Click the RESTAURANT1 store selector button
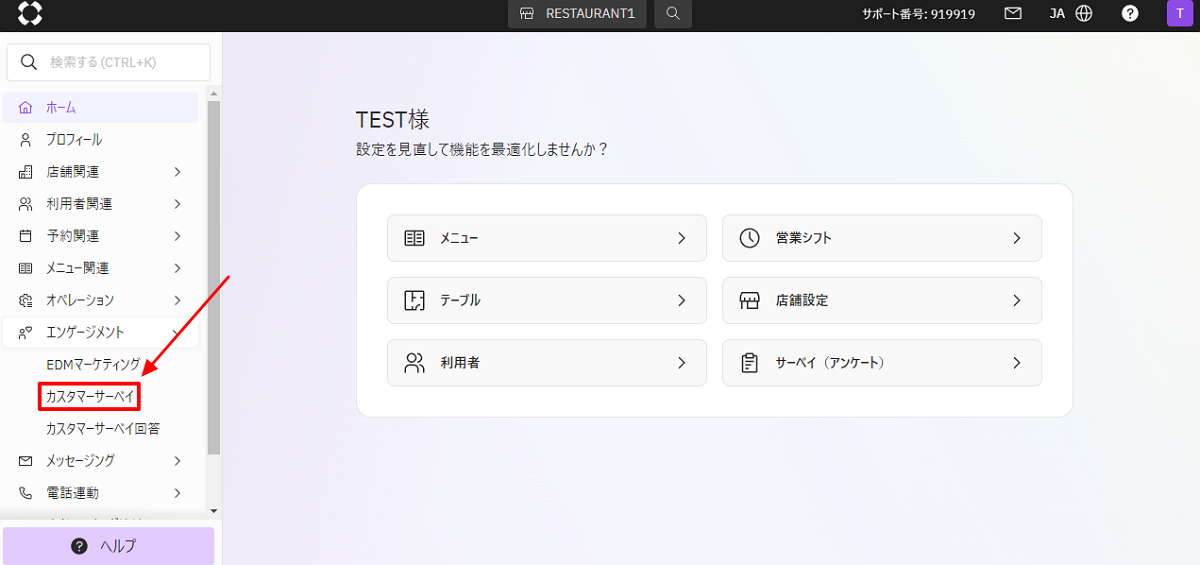This screenshot has height=565, width=1200. [x=577, y=14]
